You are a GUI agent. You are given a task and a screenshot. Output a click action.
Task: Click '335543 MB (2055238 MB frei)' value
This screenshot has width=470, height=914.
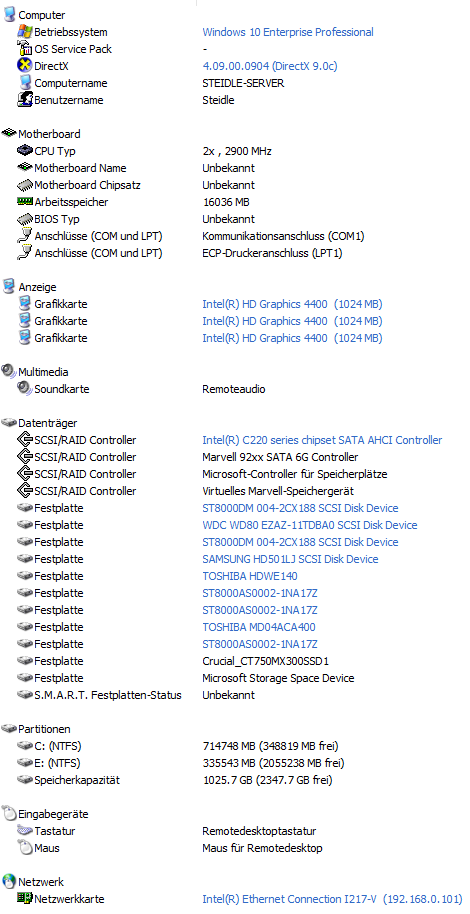273,763
